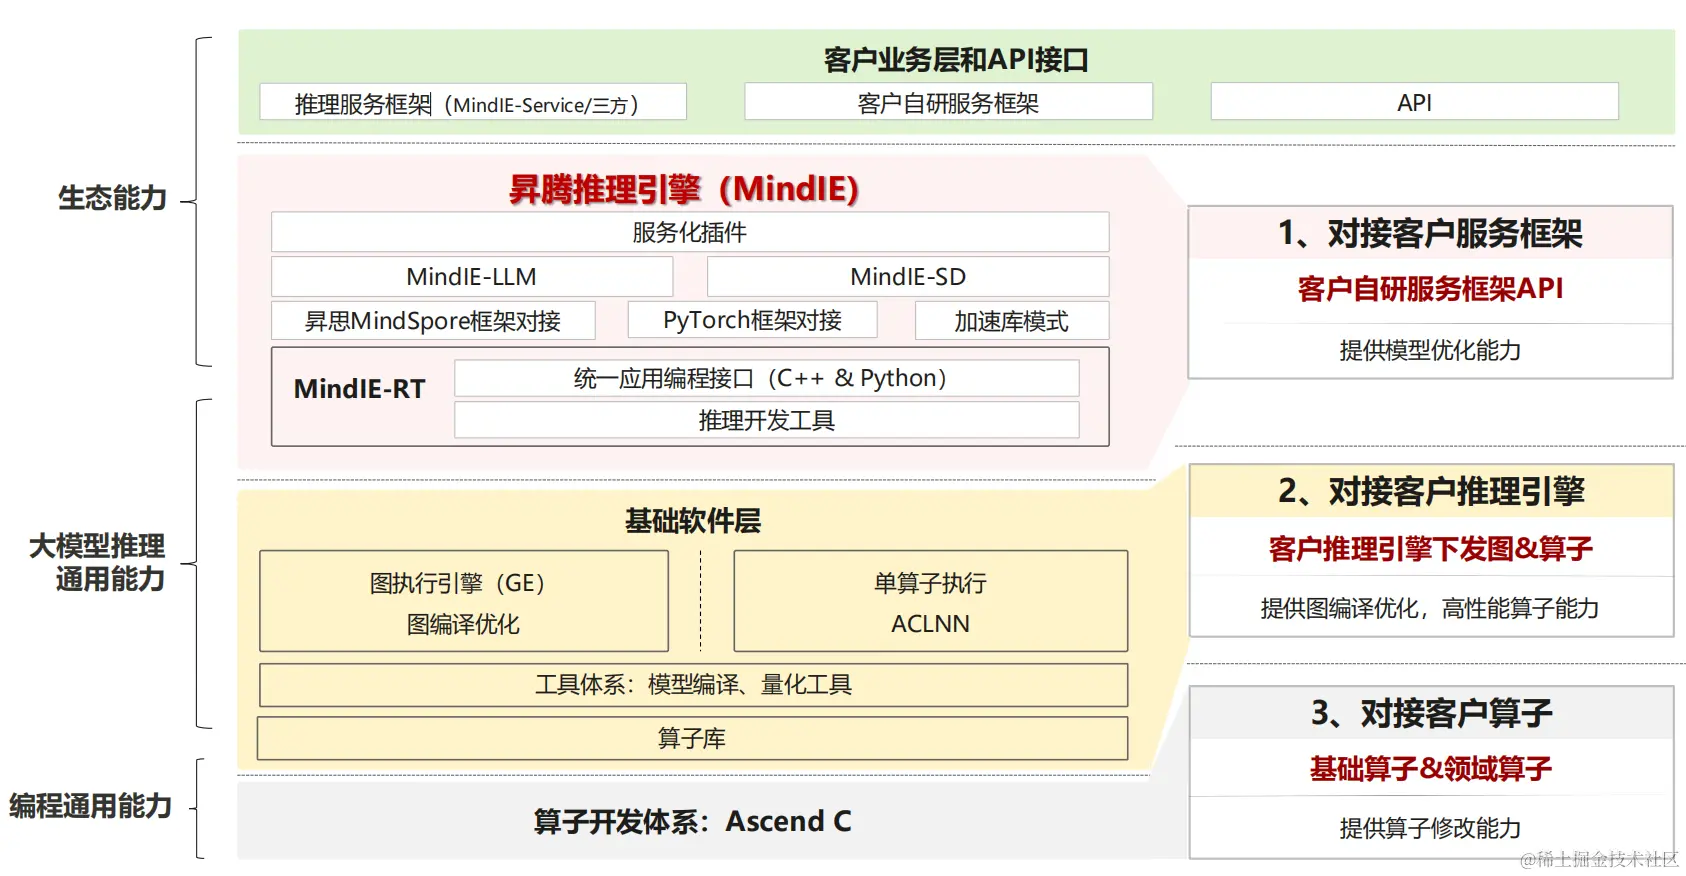This screenshot has height=876, width=1686.
Task: Select the 服务化插件 box
Action: click(690, 232)
